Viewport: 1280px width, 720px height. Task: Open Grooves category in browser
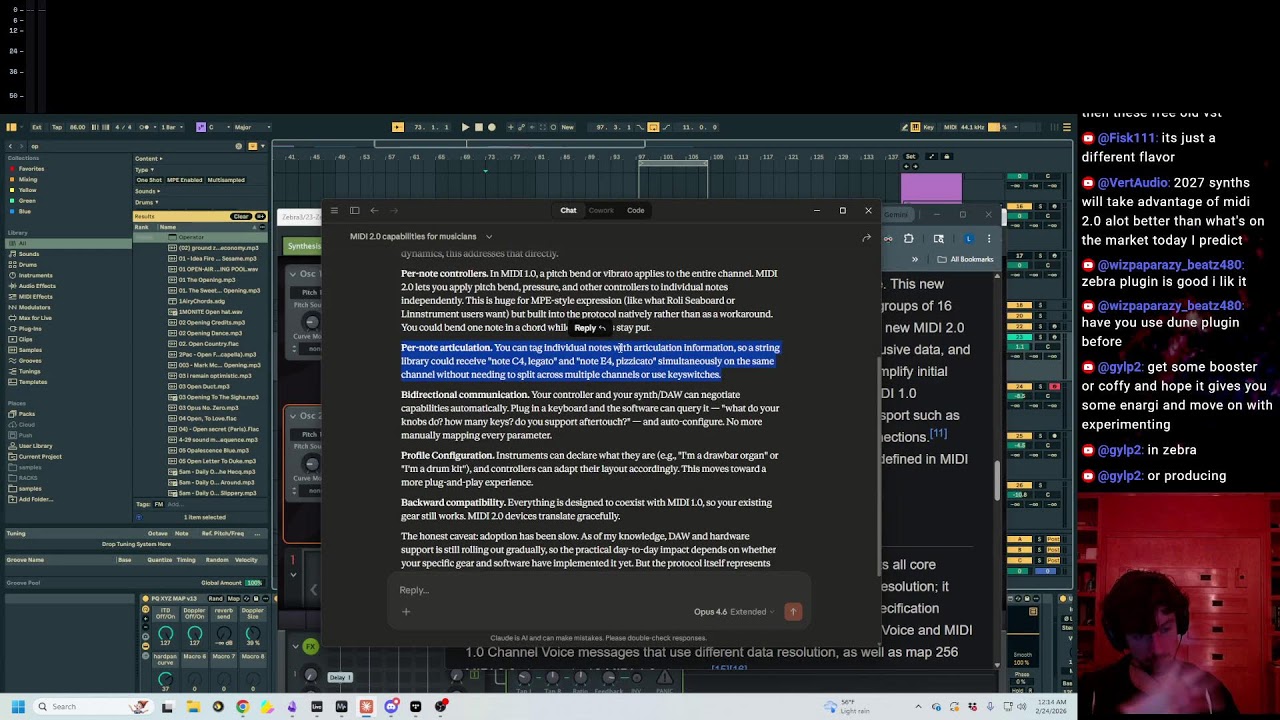pos(30,361)
